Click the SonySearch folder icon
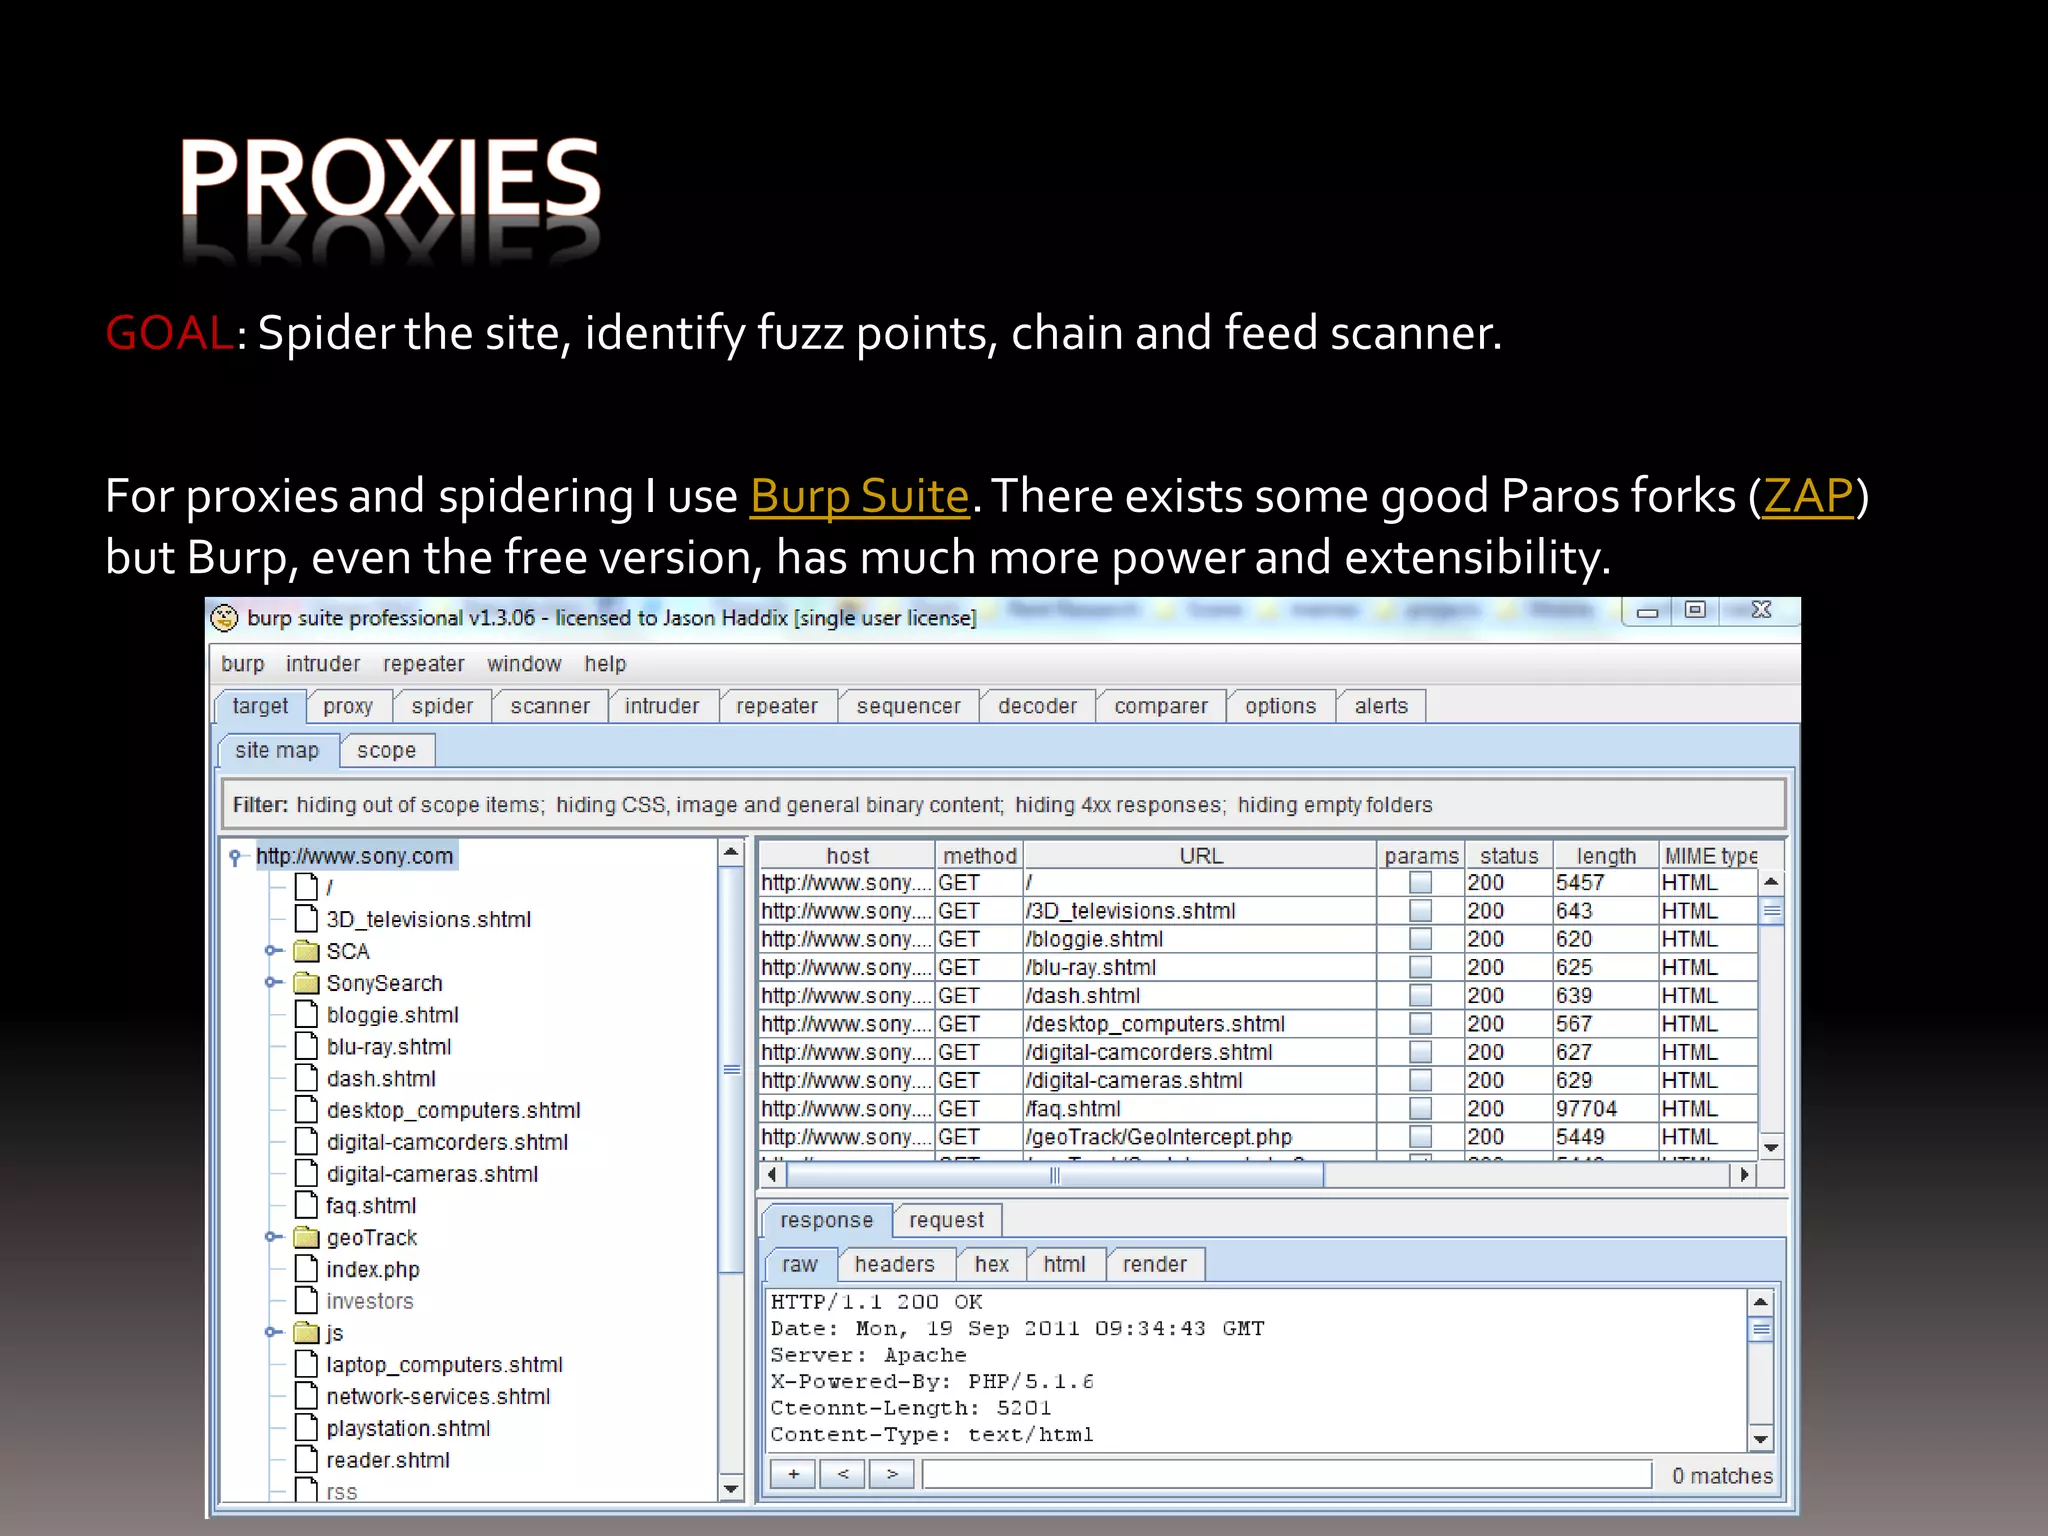 pyautogui.click(x=306, y=983)
